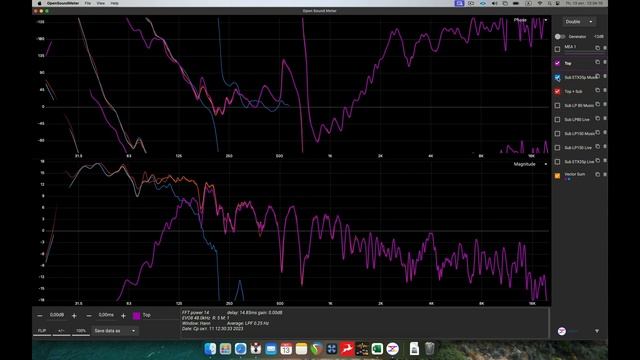
Task: Open the File menu
Action: [88, 3]
